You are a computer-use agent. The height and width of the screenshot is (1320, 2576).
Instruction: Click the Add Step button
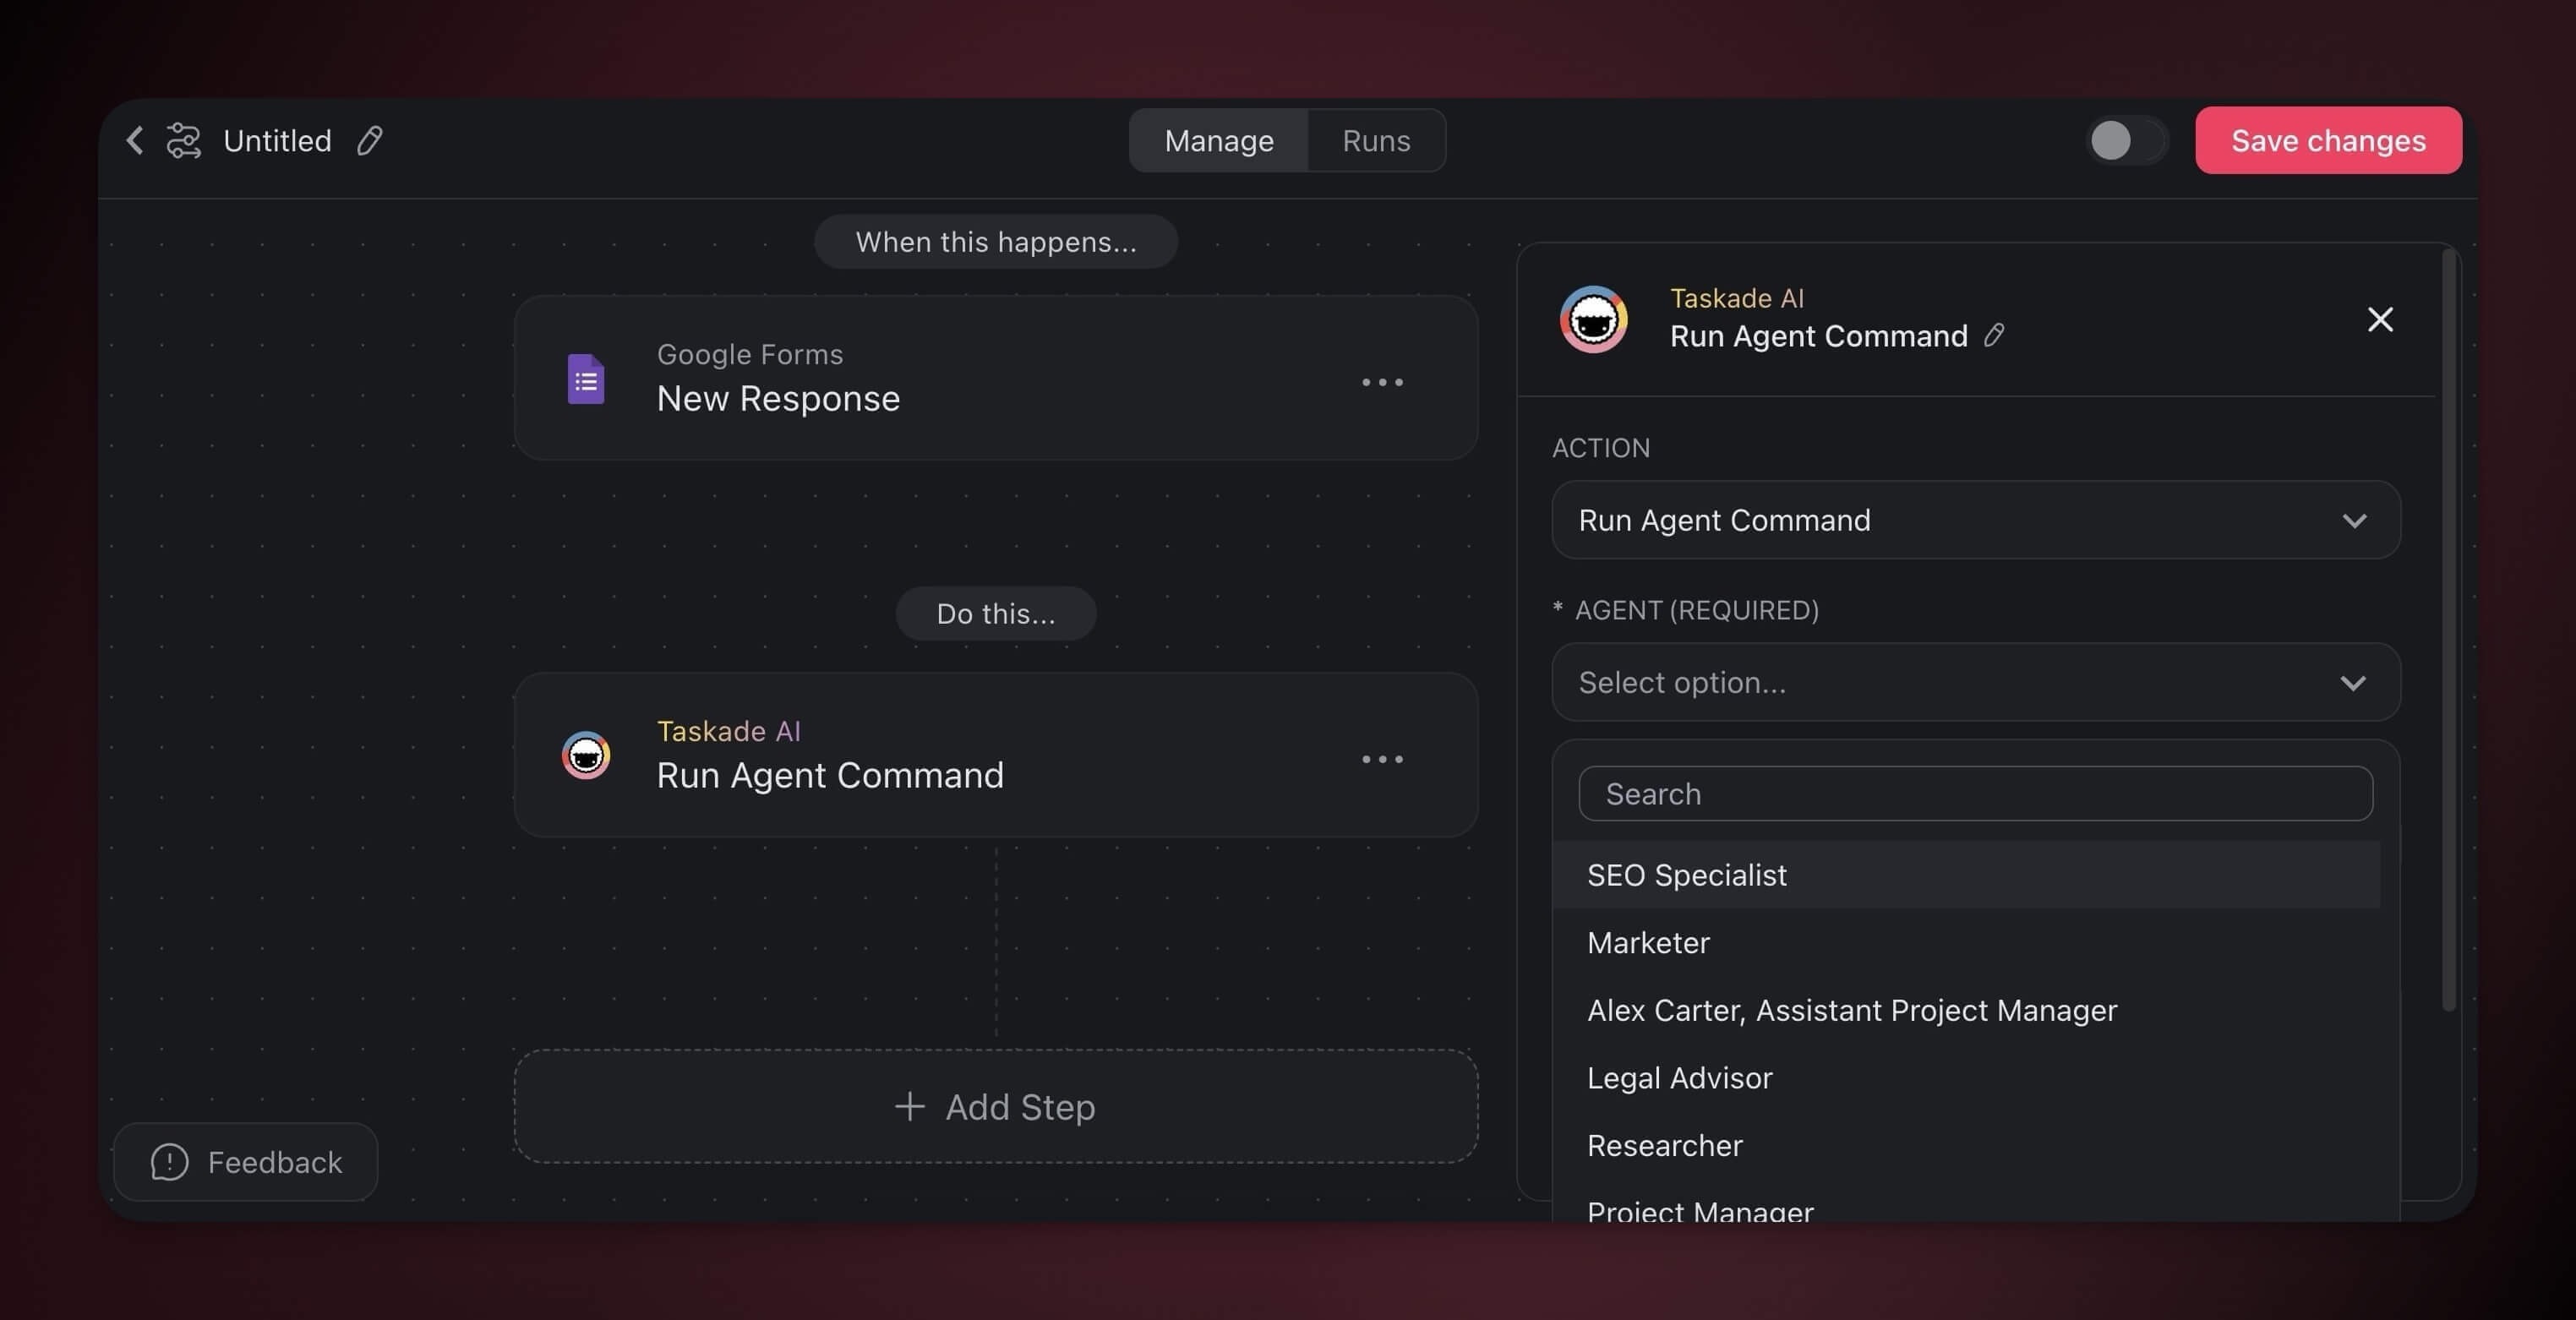tap(995, 1106)
